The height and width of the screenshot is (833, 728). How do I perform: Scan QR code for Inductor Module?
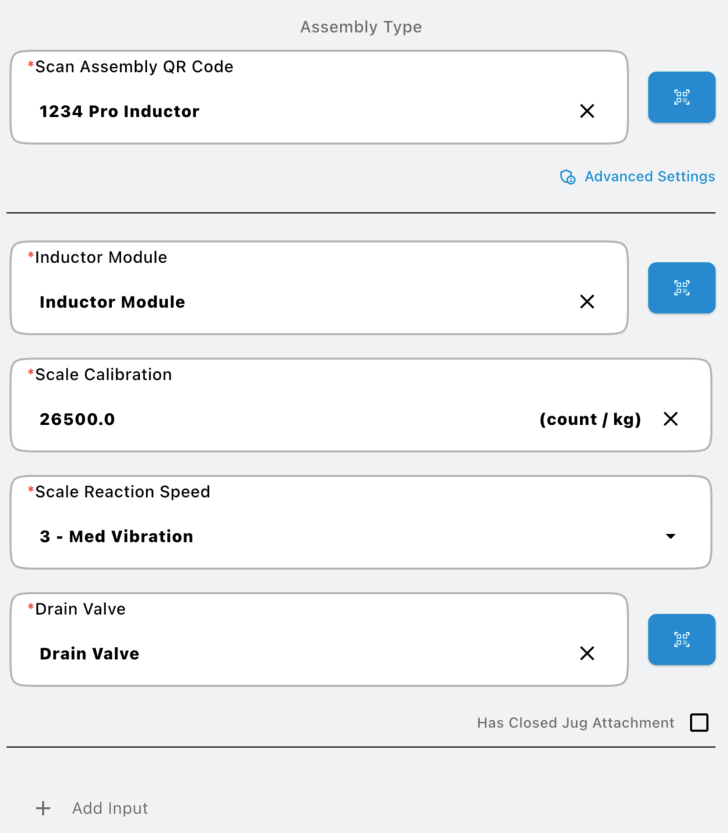coord(681,288)
